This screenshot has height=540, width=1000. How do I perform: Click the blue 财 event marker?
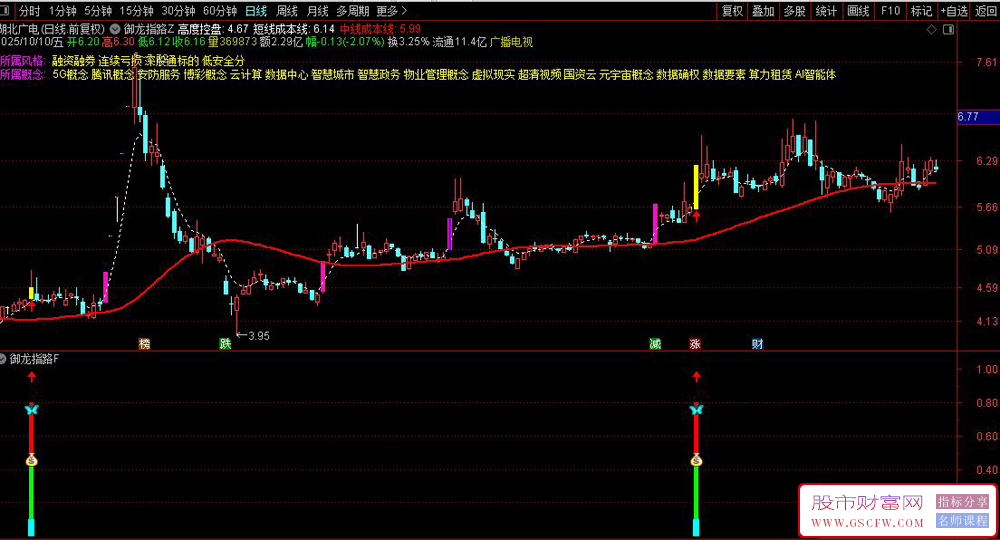coord(757,344)
